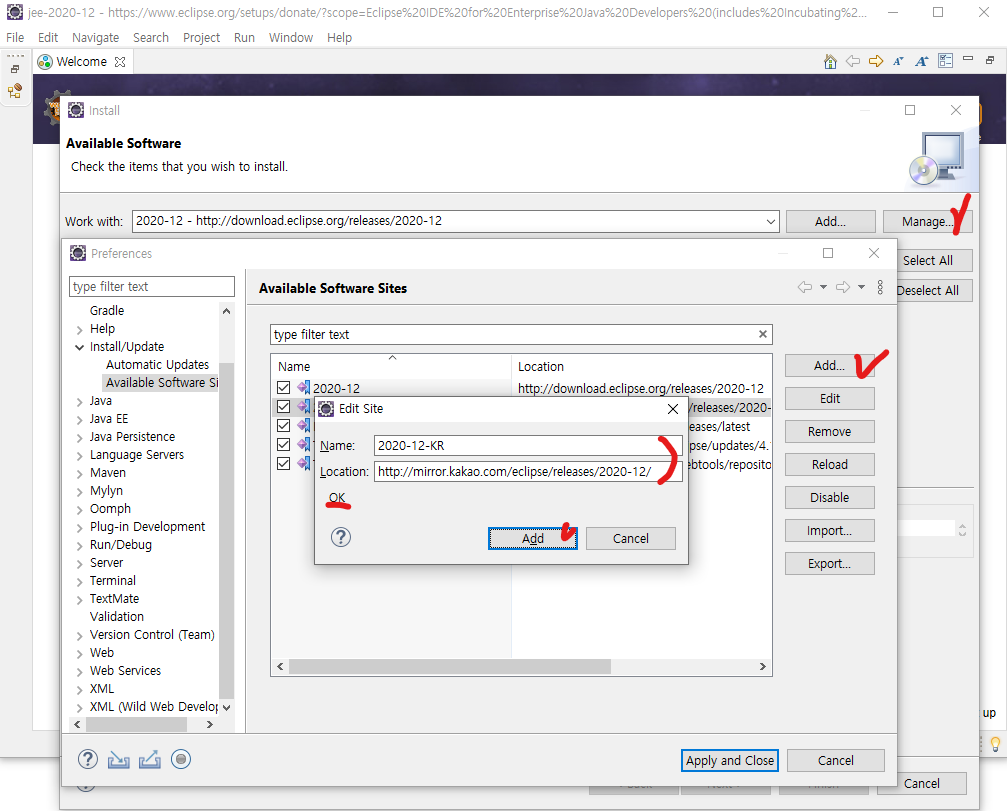This screenshot has height=811, width=1007.
Task: Click the lightbulb tip icon at bottom right
Action: (995, 745)
